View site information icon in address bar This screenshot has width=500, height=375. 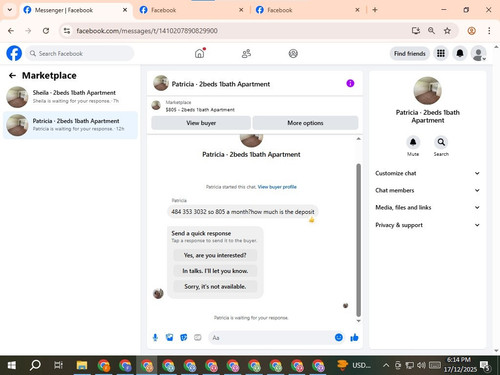click(67, 31)
